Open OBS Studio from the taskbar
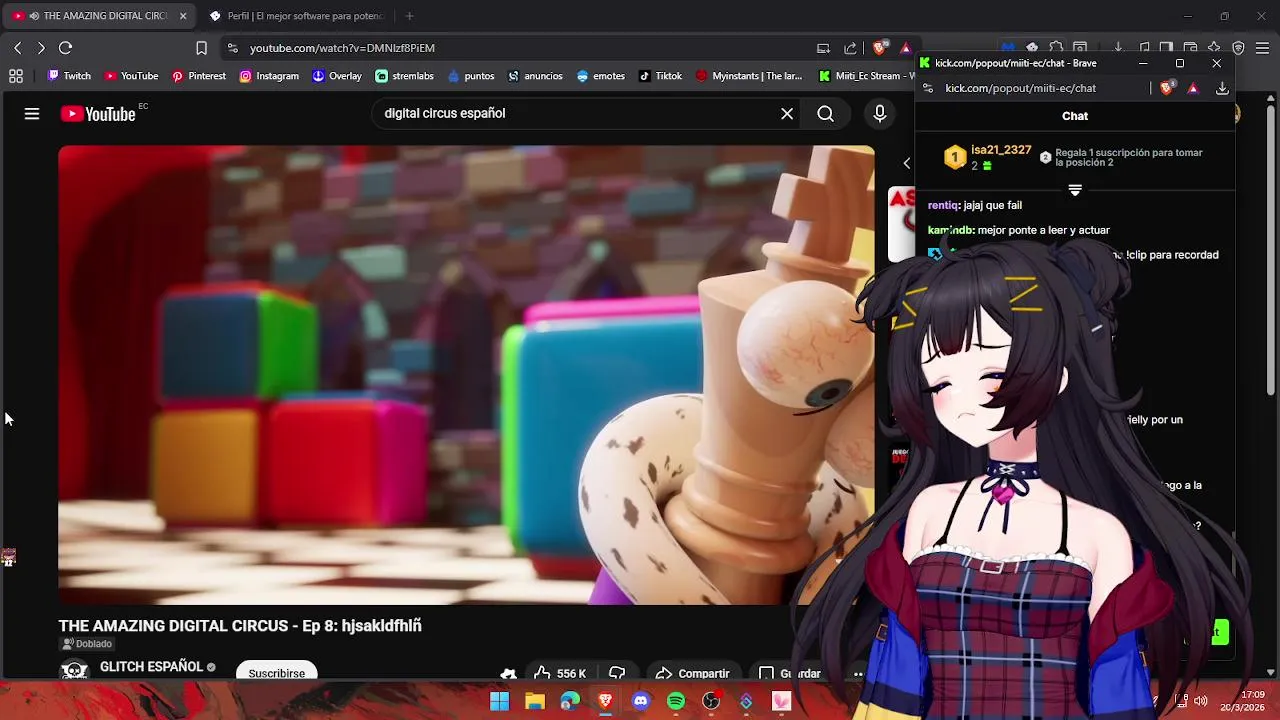This screenshot has height=720, width=1280. 711,701
